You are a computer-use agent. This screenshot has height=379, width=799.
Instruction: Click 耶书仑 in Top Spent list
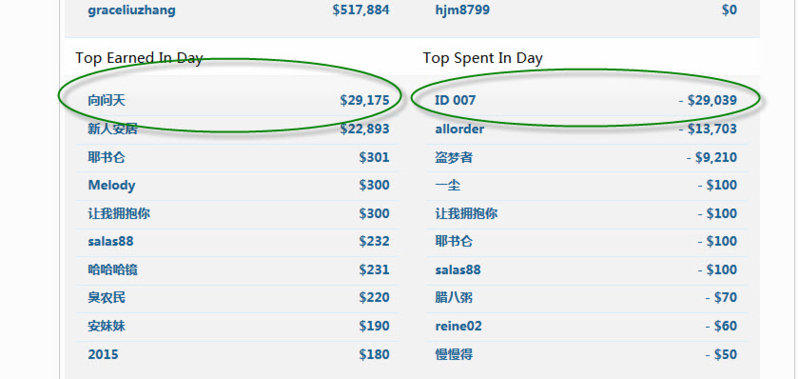453,241
